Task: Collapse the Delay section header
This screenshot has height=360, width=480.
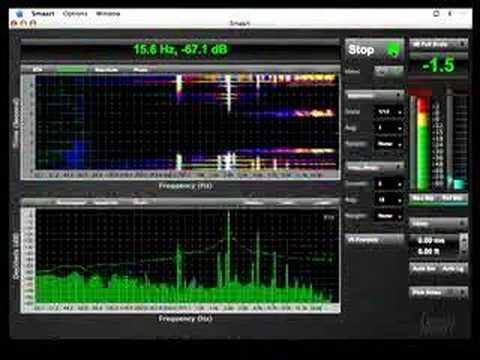Action: click(438, 223)
